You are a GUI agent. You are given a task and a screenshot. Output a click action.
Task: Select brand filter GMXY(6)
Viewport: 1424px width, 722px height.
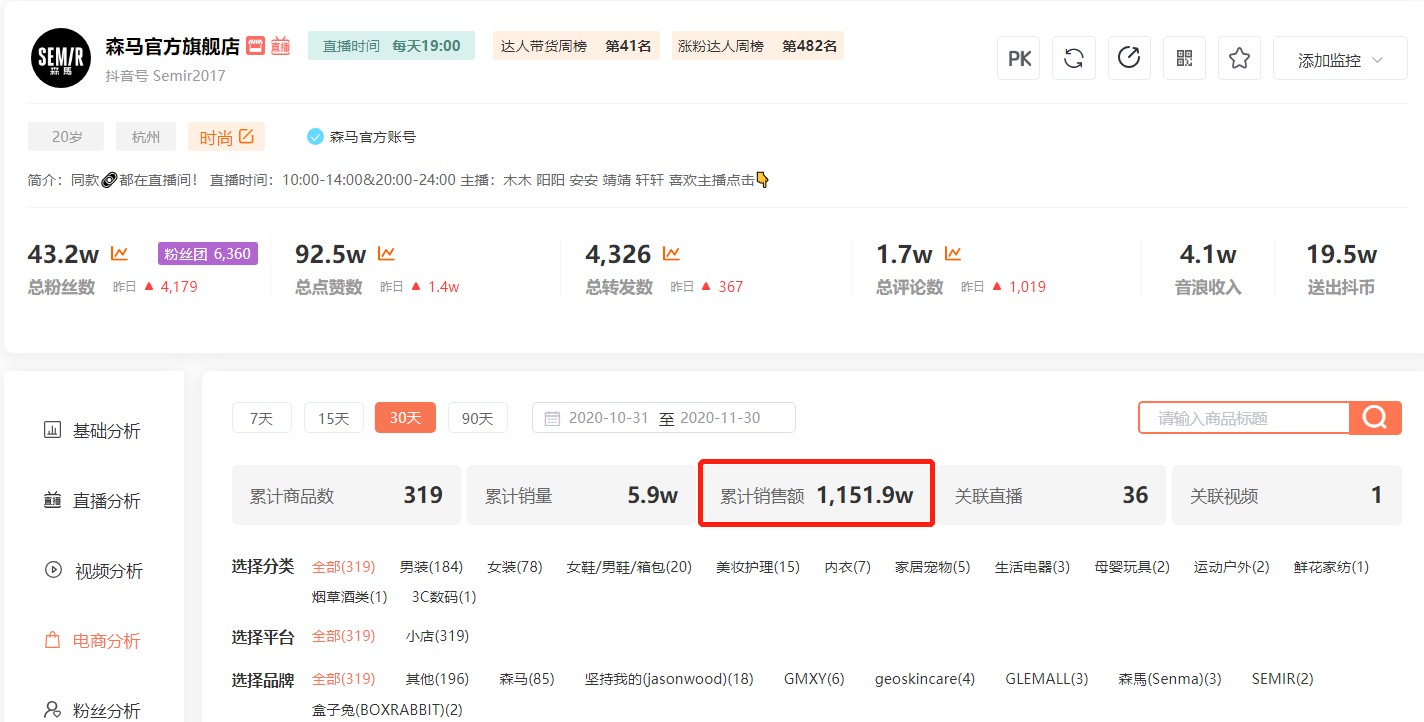(x=814, y=679)
